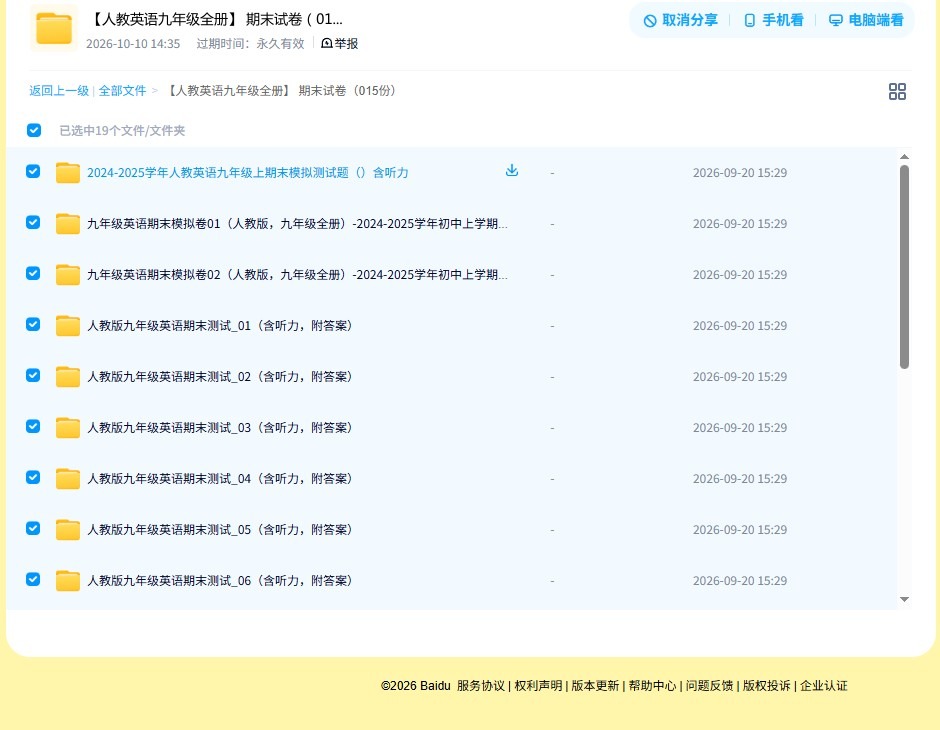The width and height of the screenshot is (940, 730).
Task: Click folder icon for 期末测试_05
Action: 68,529
